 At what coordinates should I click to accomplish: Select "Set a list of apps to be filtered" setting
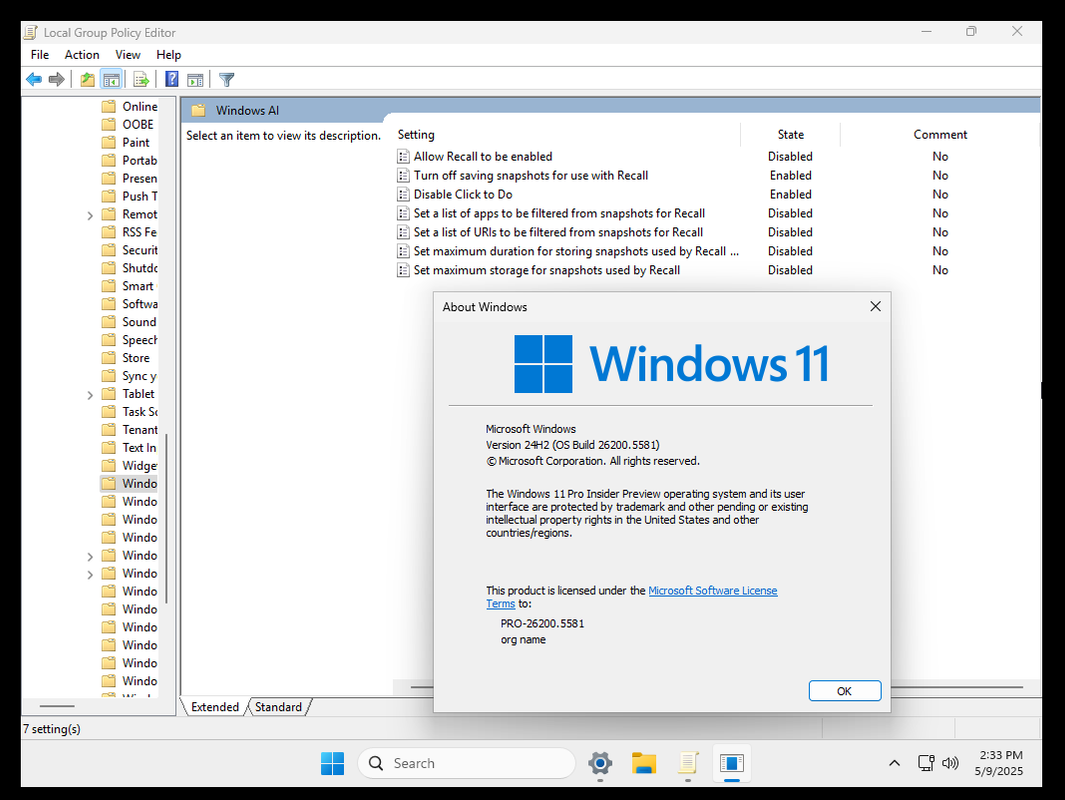[x=560, y=213]
